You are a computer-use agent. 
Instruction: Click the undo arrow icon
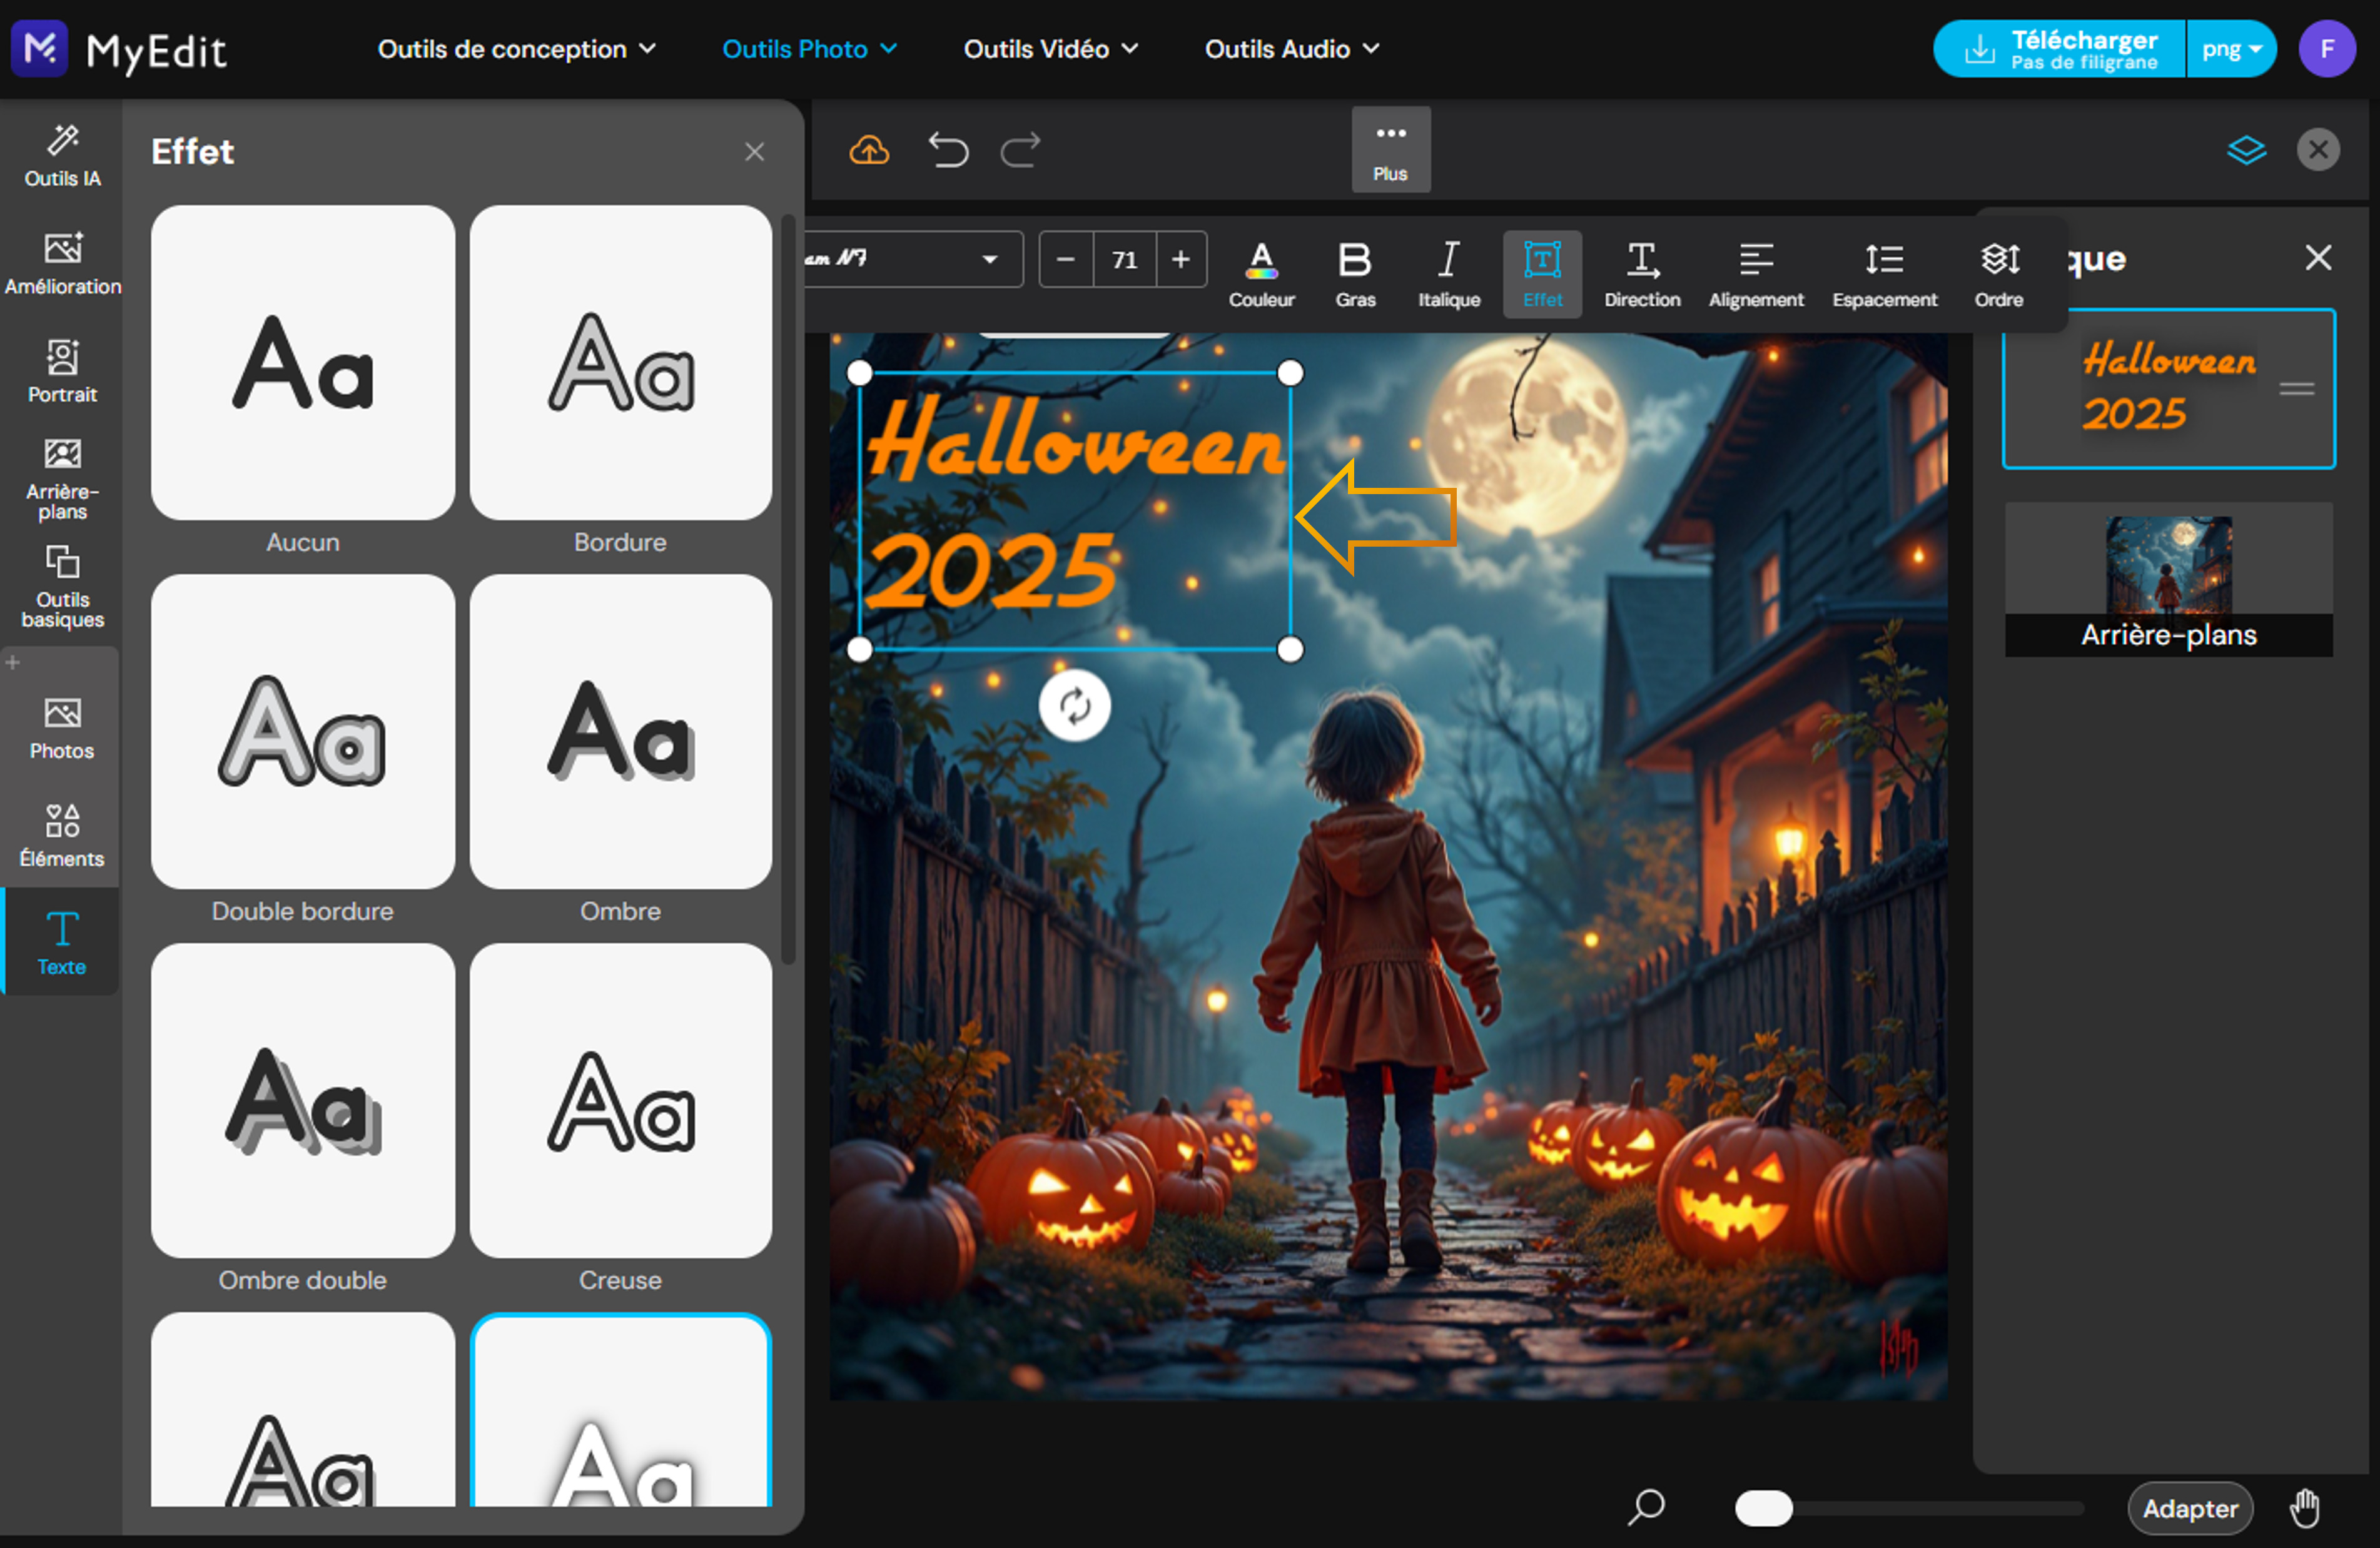tap(948, 150)
